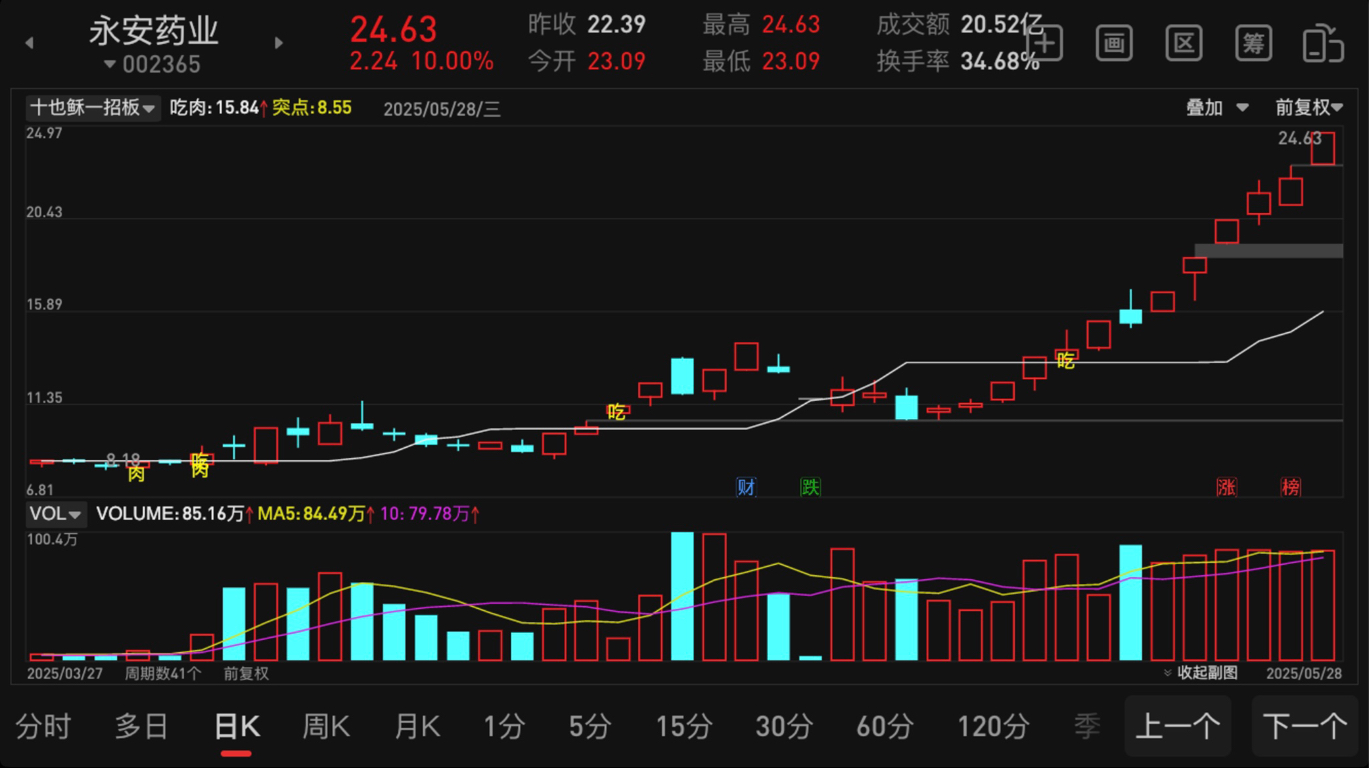This screenshot has height=768, width=1369.
Task: Click the green 跌 marker on chart
Action: [810, 487]
